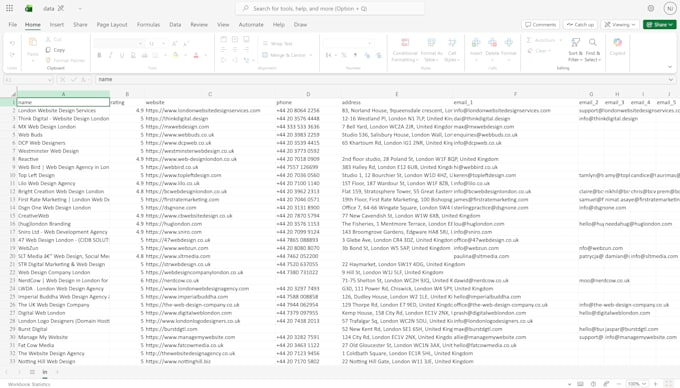Toggle Wrap Text
Viewport: 680px width, 388px height.
[278, 43]
